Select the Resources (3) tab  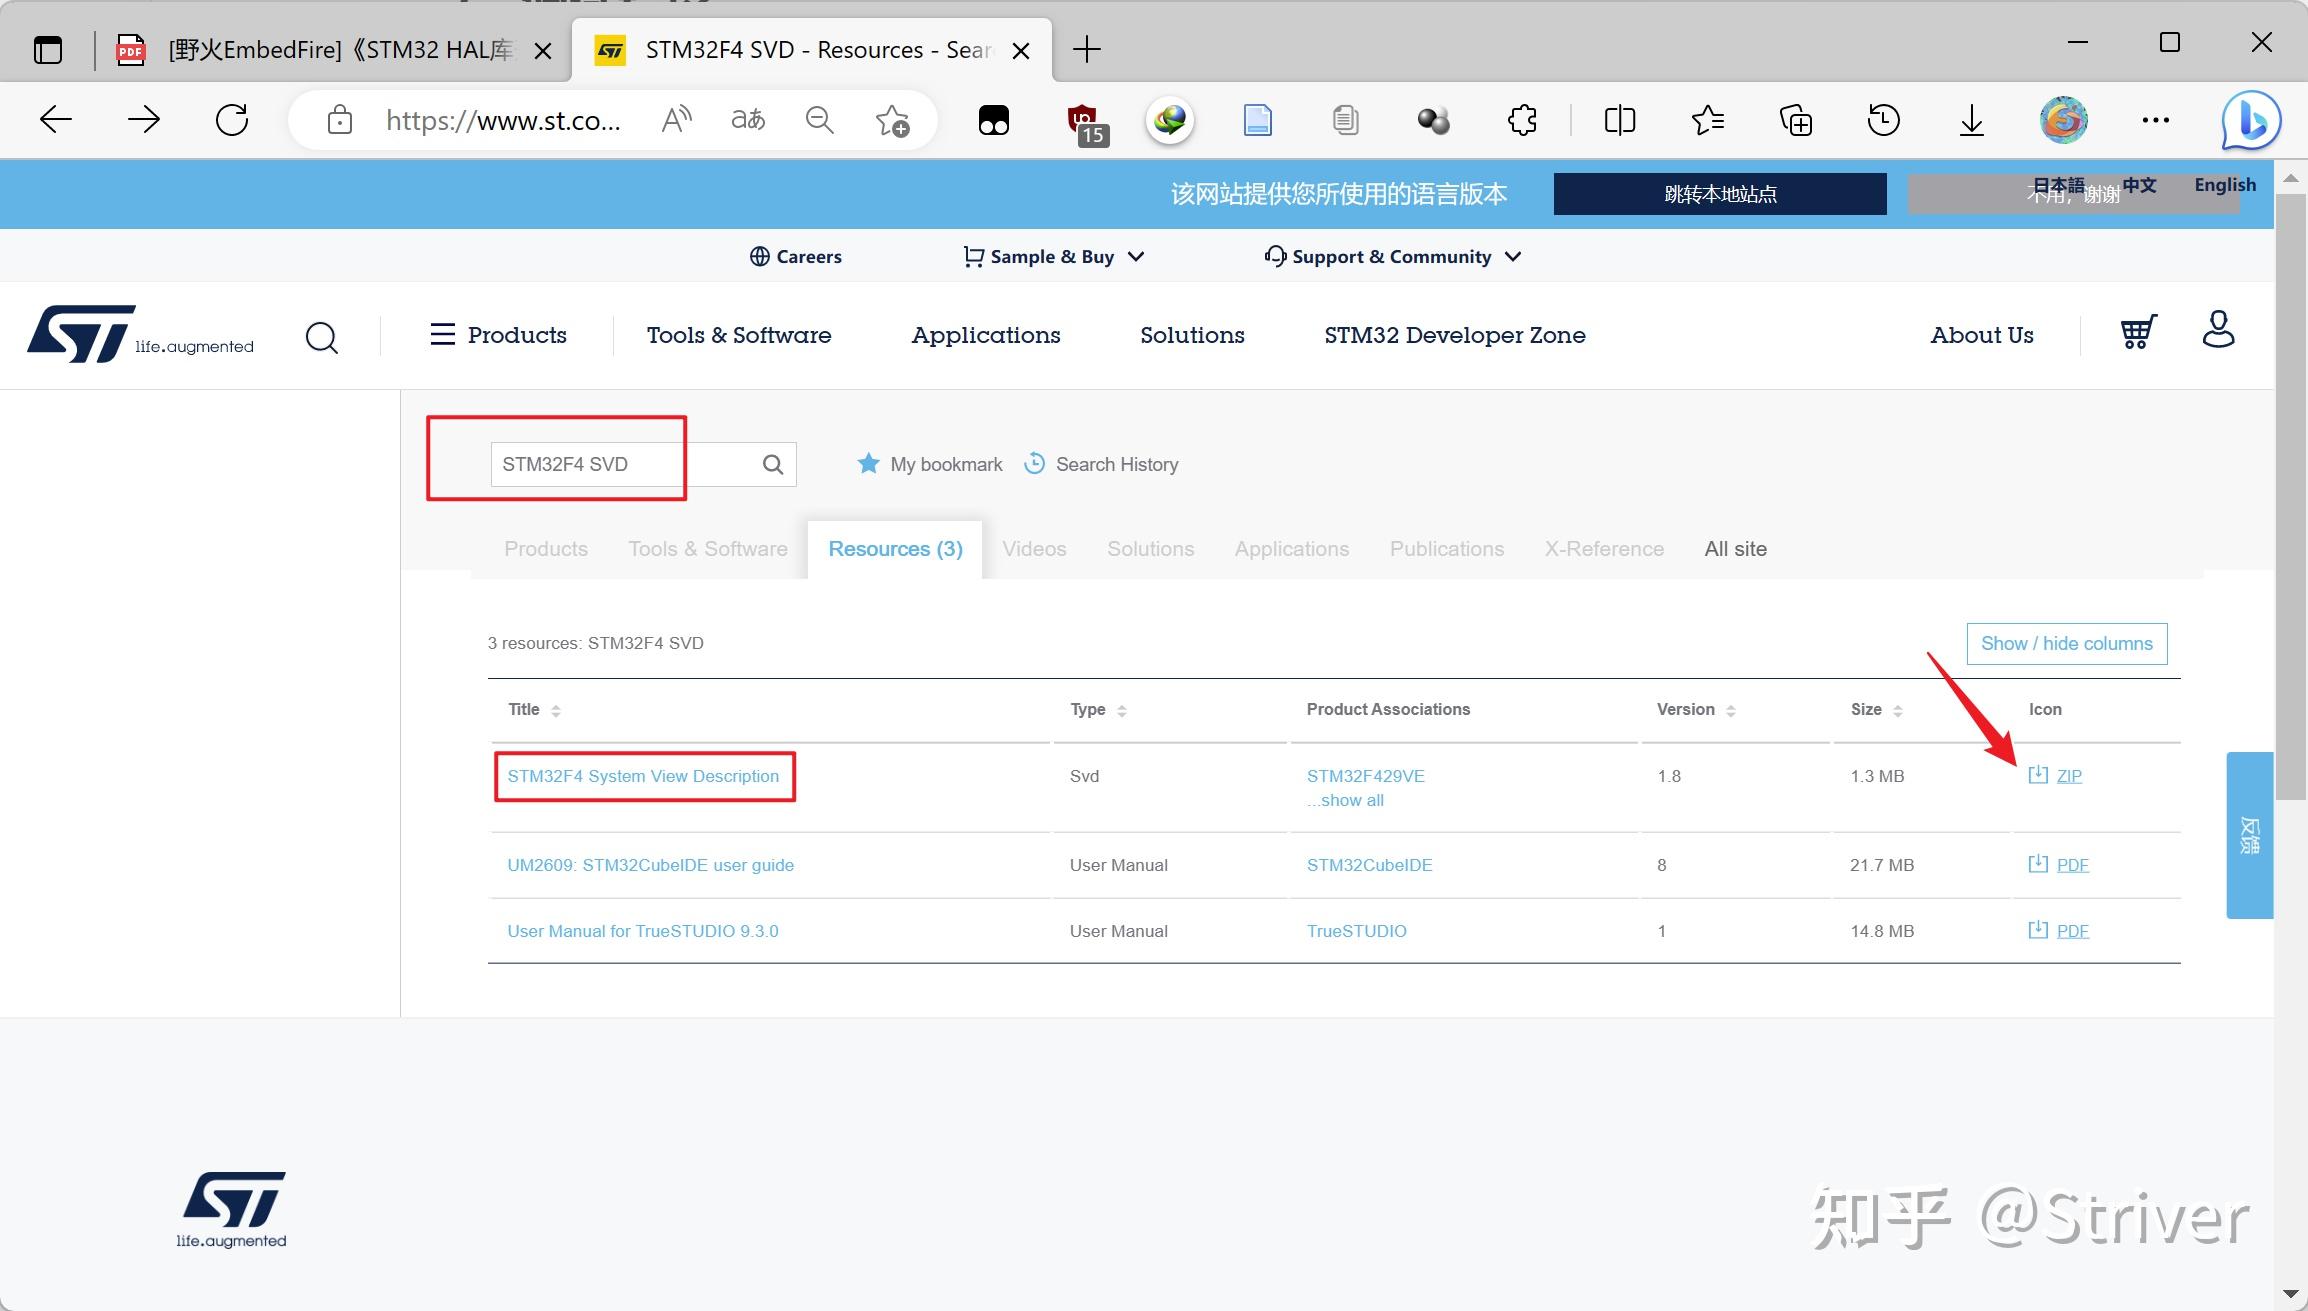pos(895,548)
